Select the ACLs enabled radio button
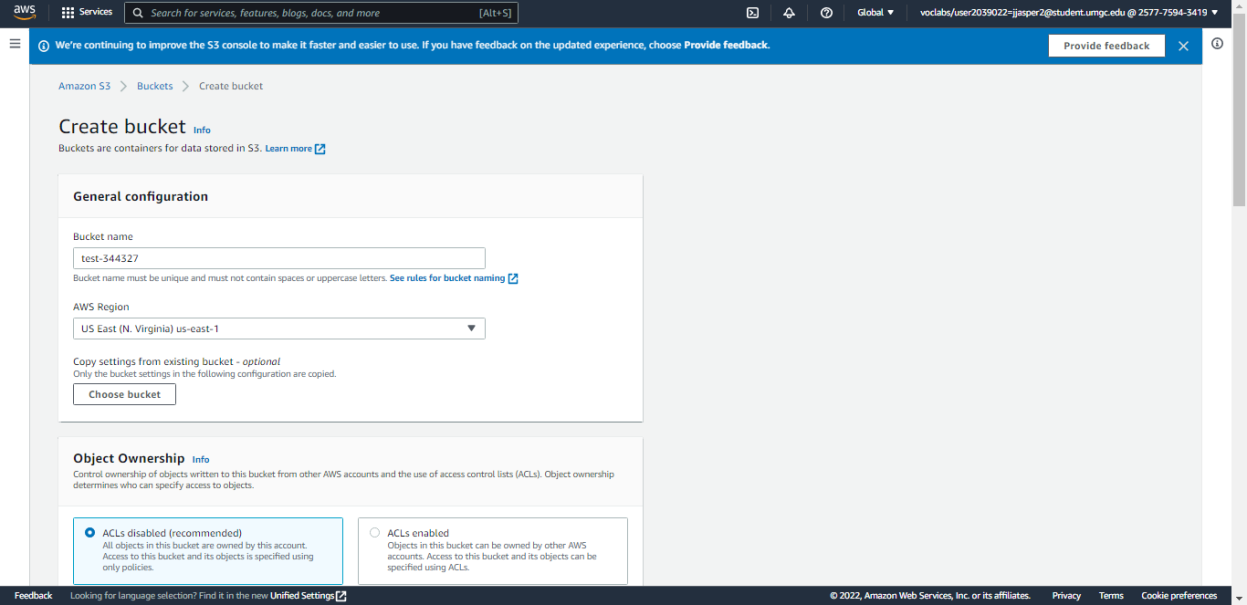Screen dimensions: 1247x605 click(x=375, y=533)
